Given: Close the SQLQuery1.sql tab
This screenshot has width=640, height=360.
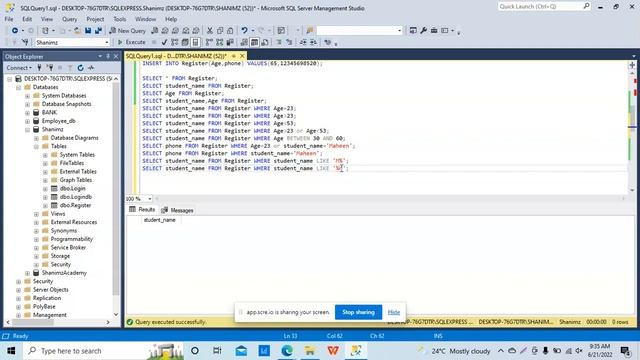Looking at the screenshot, I should pyautogui.click(x=242, y=56).
